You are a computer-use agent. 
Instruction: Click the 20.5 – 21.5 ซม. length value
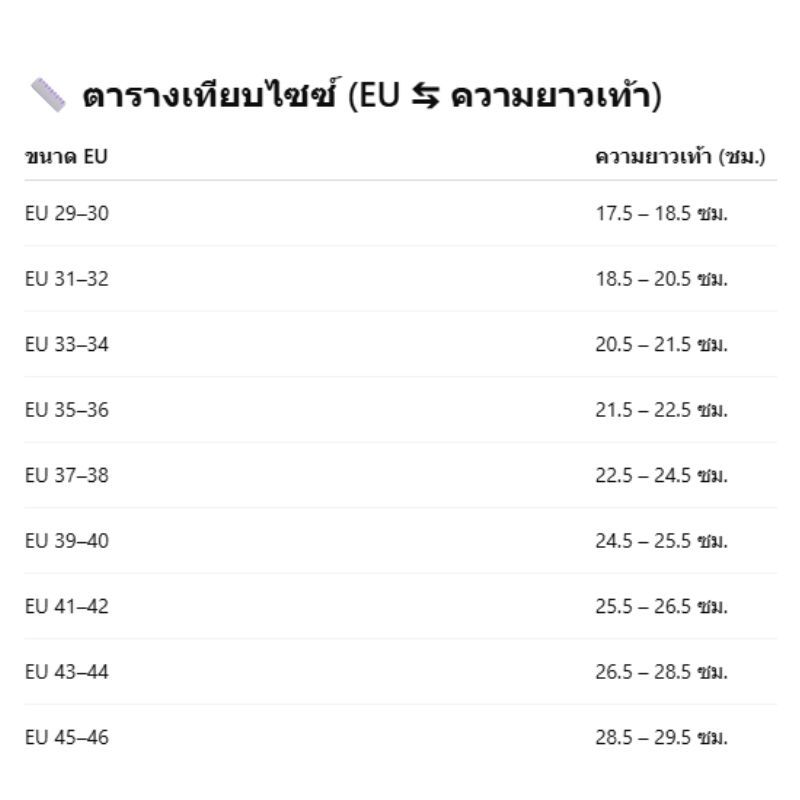(x=661, y=344)
